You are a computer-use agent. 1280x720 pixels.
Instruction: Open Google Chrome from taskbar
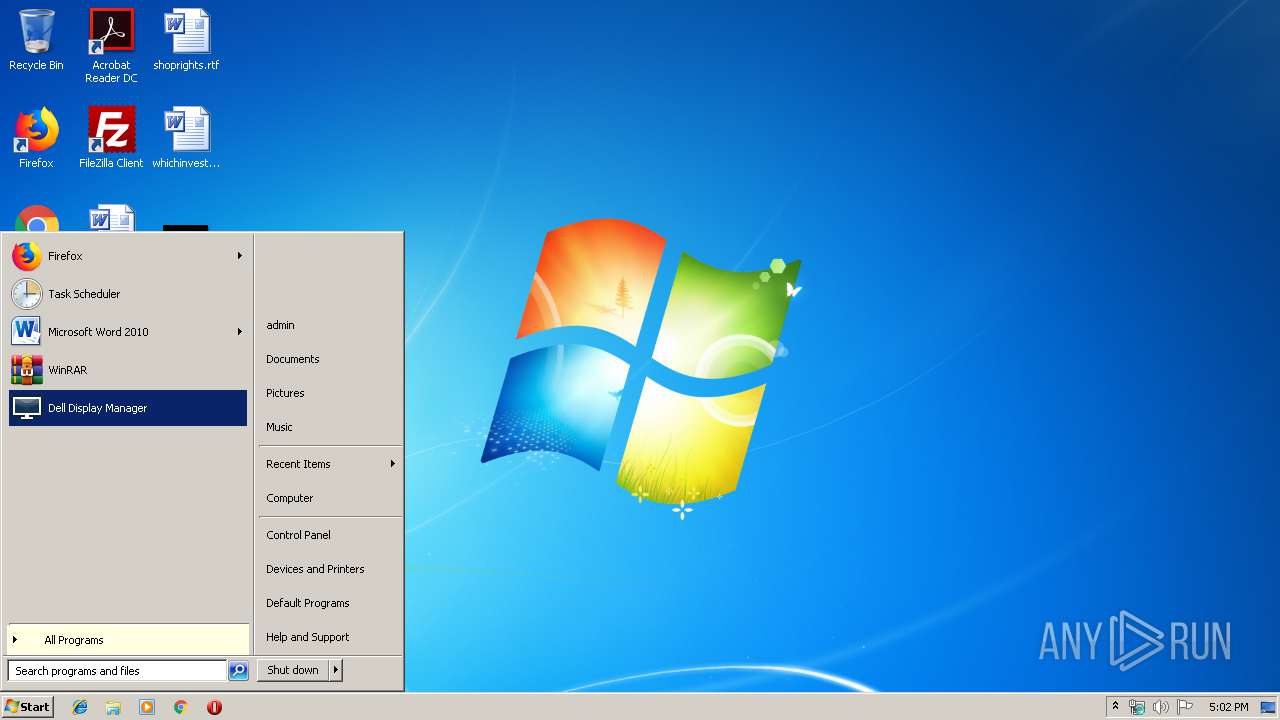tap(180, 707)
